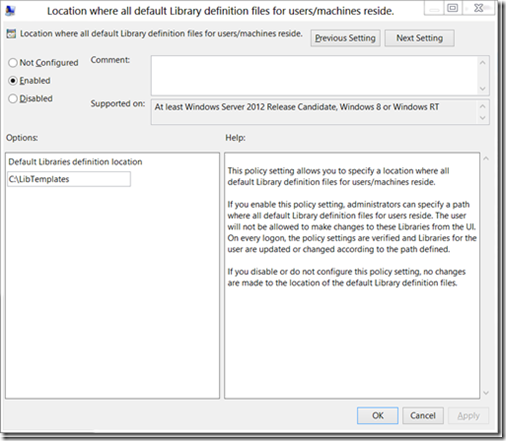The image size is (506, 441).
Task: Click inside the Comment text area
Action: tap(315, 76)
